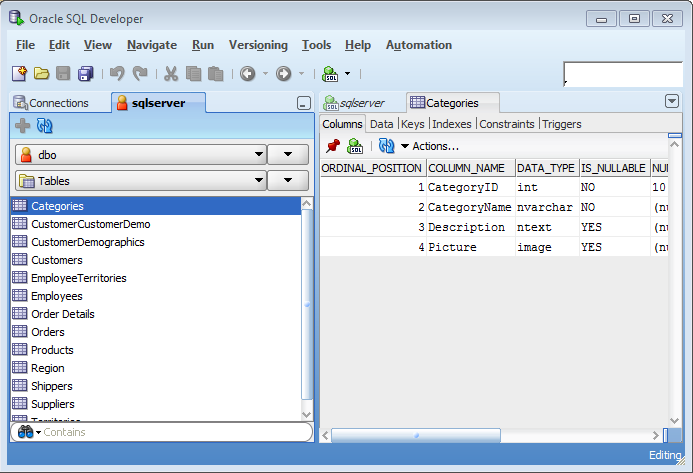
Task: Click the Save toolbar icon
Action: tap(63, 73)
